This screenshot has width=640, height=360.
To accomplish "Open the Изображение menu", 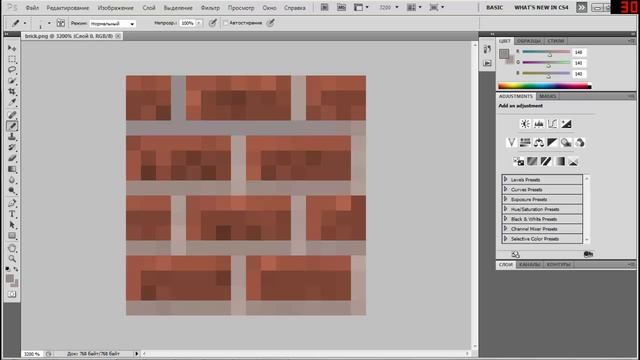I will tap(116, 8).
